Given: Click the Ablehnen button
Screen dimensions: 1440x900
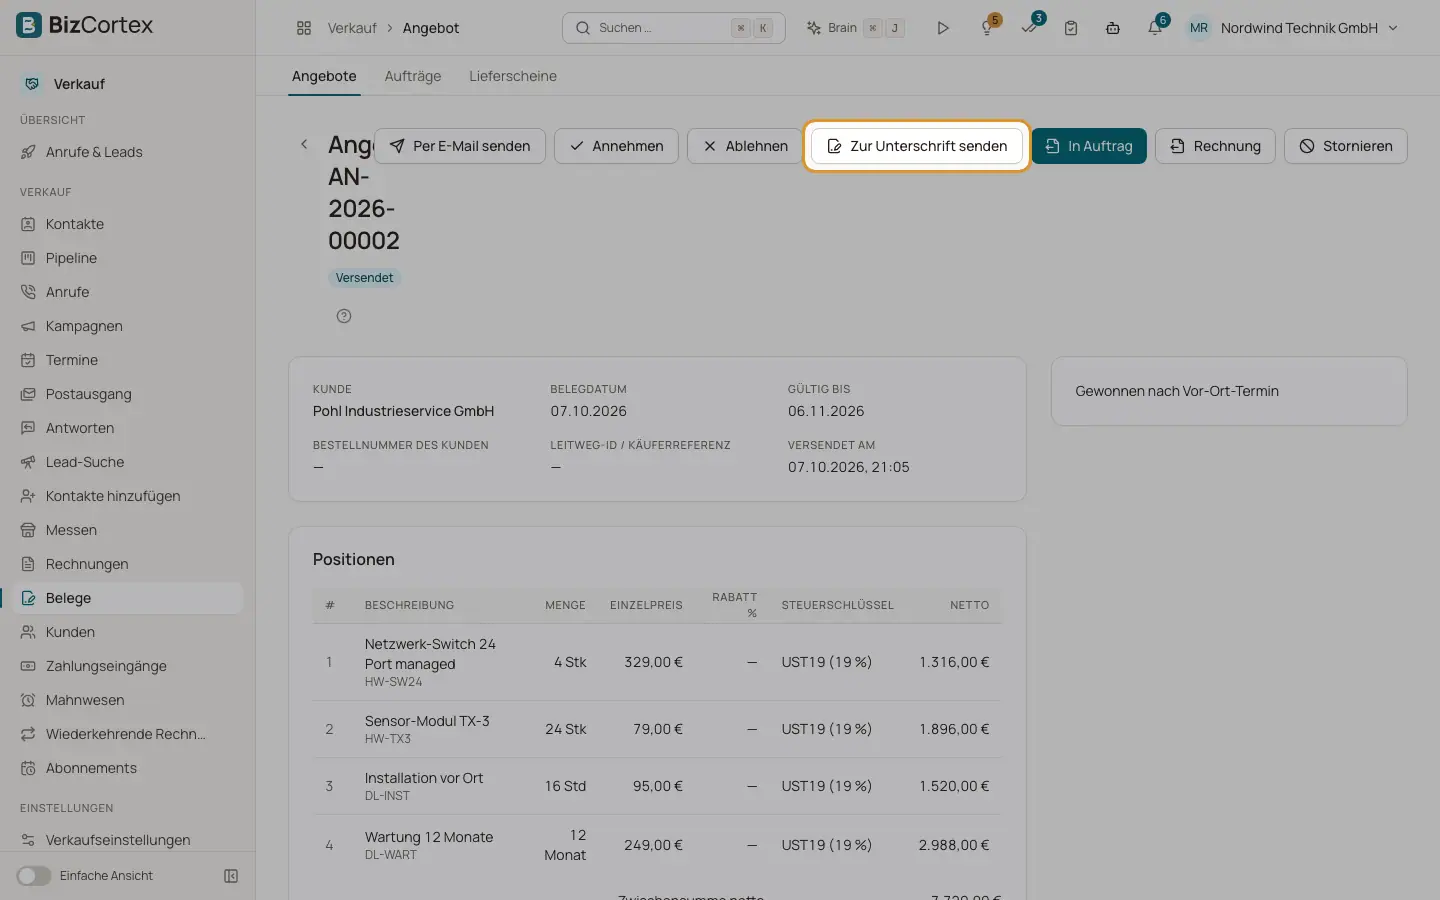Looking at the screenshot, I should pyautogui.click(x=745, y=146).
